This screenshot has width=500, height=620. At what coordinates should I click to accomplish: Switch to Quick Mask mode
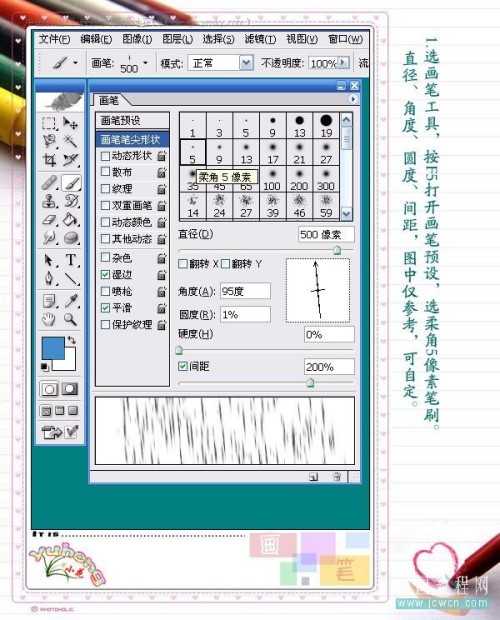click(x=70, y=389)
